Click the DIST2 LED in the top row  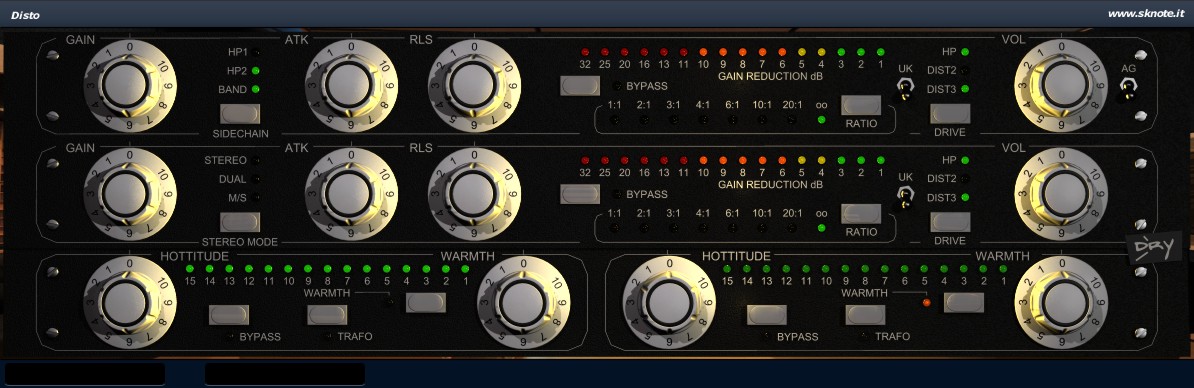pos(966,70)
